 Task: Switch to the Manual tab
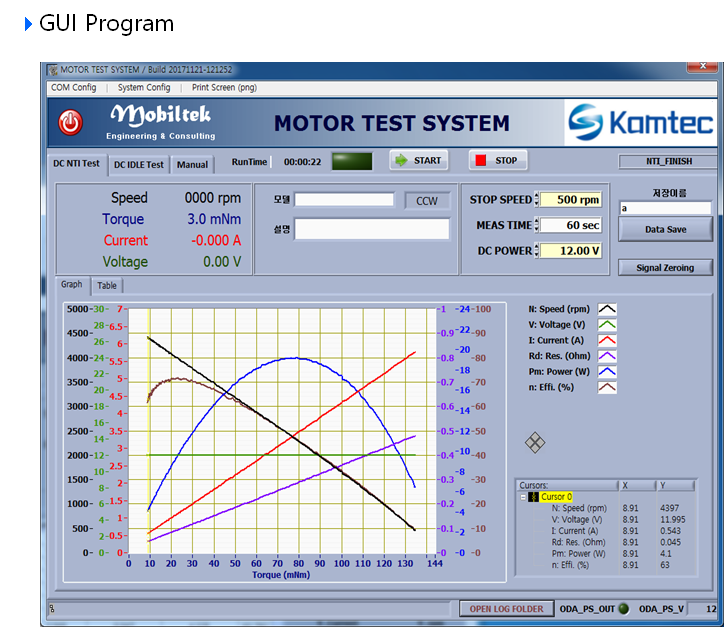[192, 165]
